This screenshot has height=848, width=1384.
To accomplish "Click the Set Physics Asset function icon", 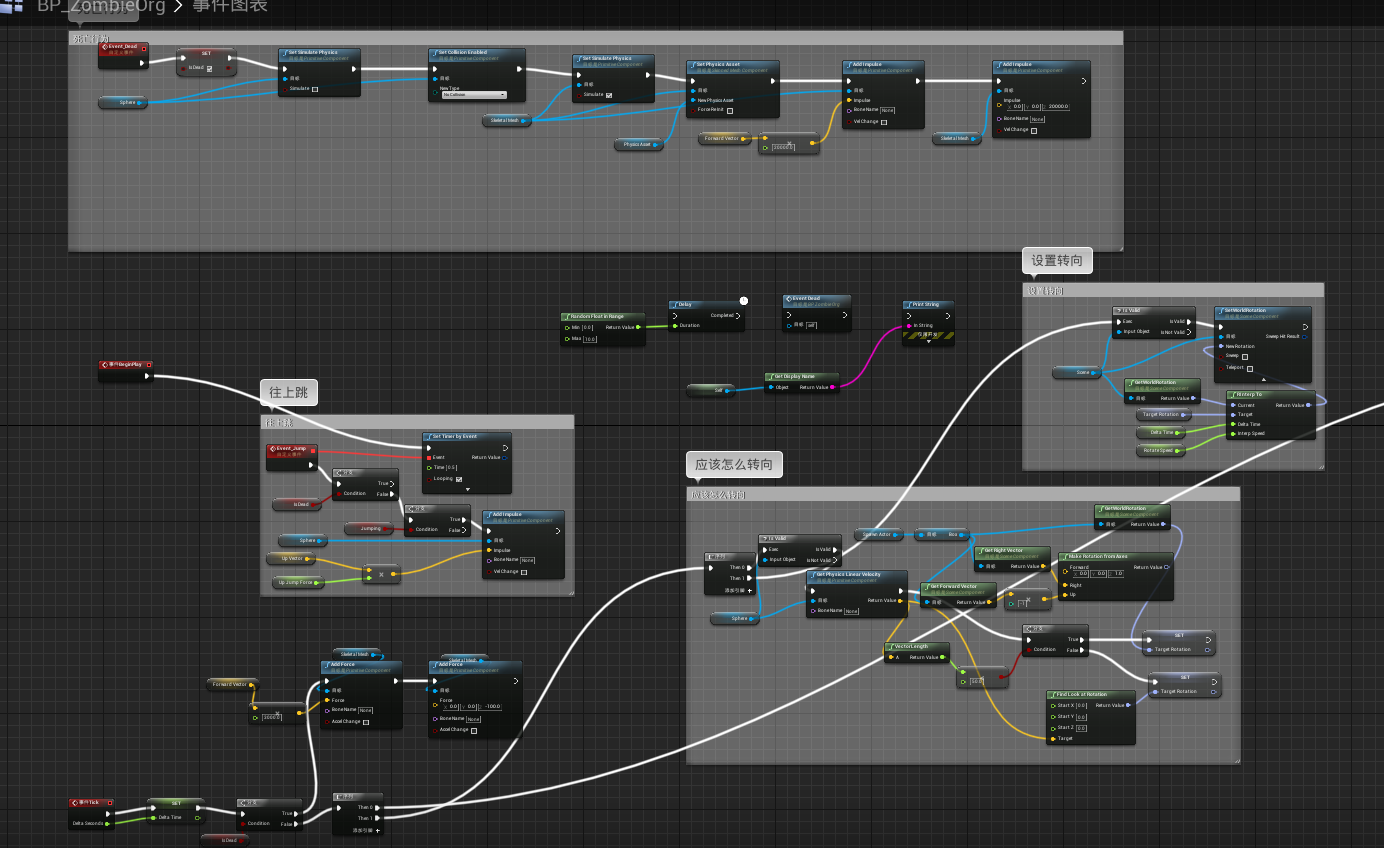I will [x=692, y=64].
